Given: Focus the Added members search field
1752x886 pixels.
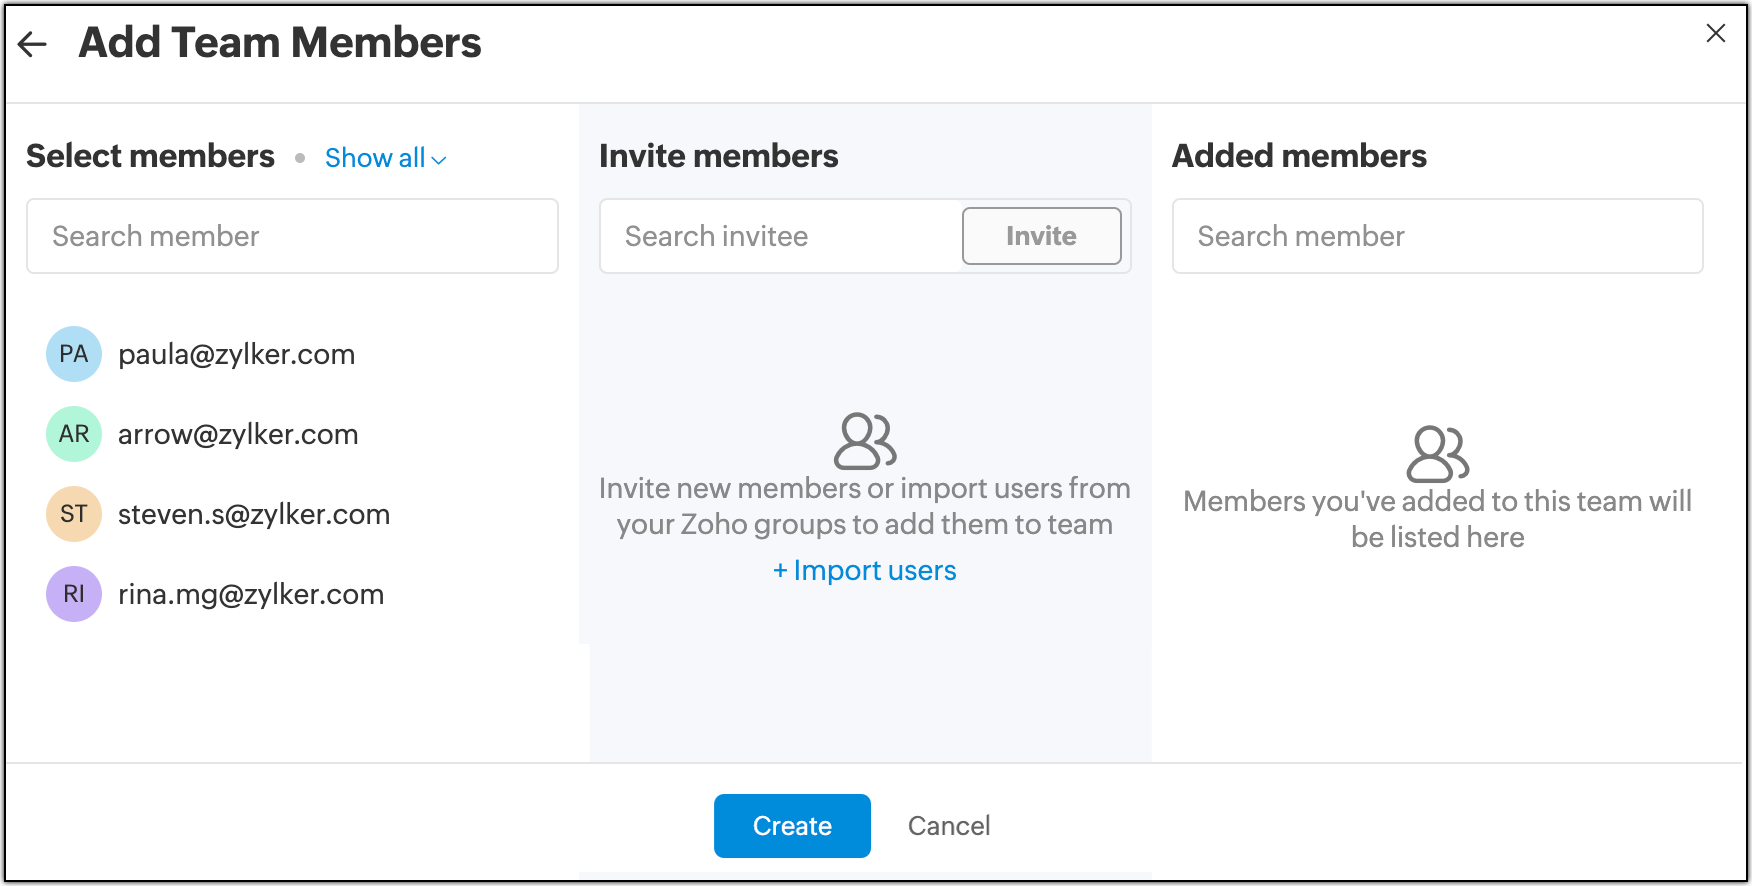Looking at the screenshot, I should pyautogui.click(x=1437, y=236).
